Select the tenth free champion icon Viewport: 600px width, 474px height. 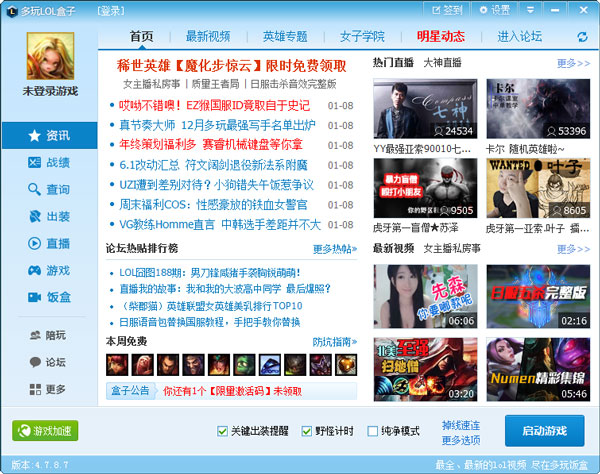[x=346, y=365]
